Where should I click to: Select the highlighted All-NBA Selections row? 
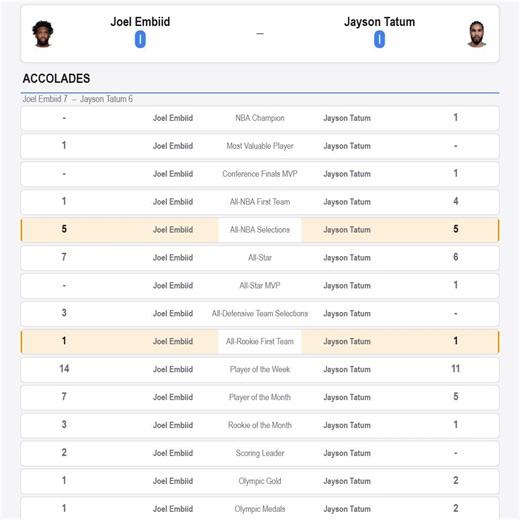click(x=260, y=230)
